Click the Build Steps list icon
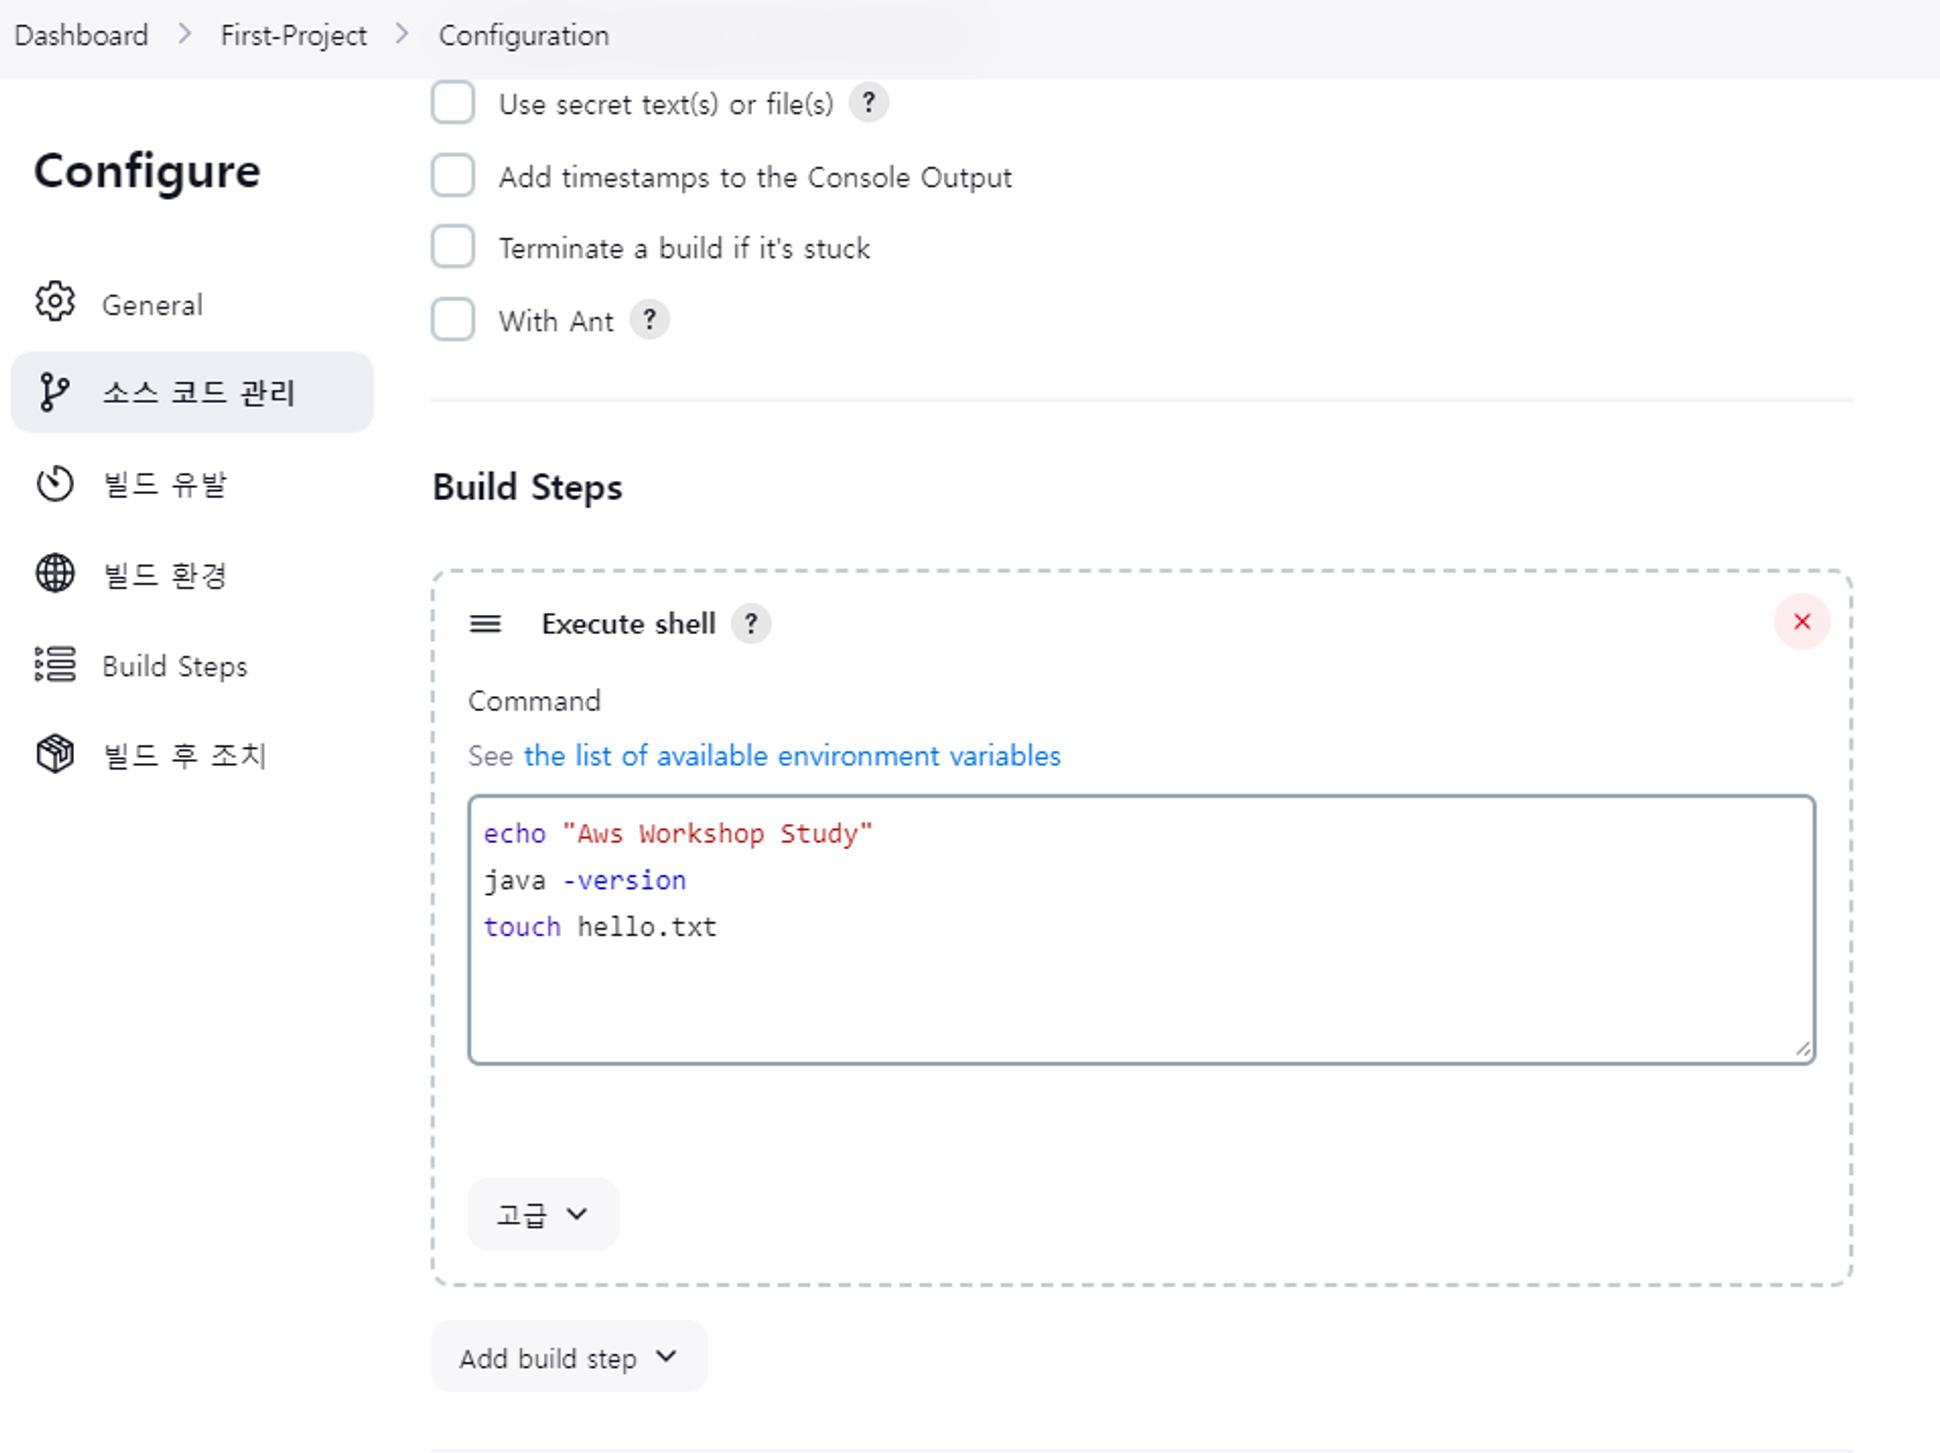Image resolution: width=1940 pixels, height=1453 pixels. click(55, 665)
